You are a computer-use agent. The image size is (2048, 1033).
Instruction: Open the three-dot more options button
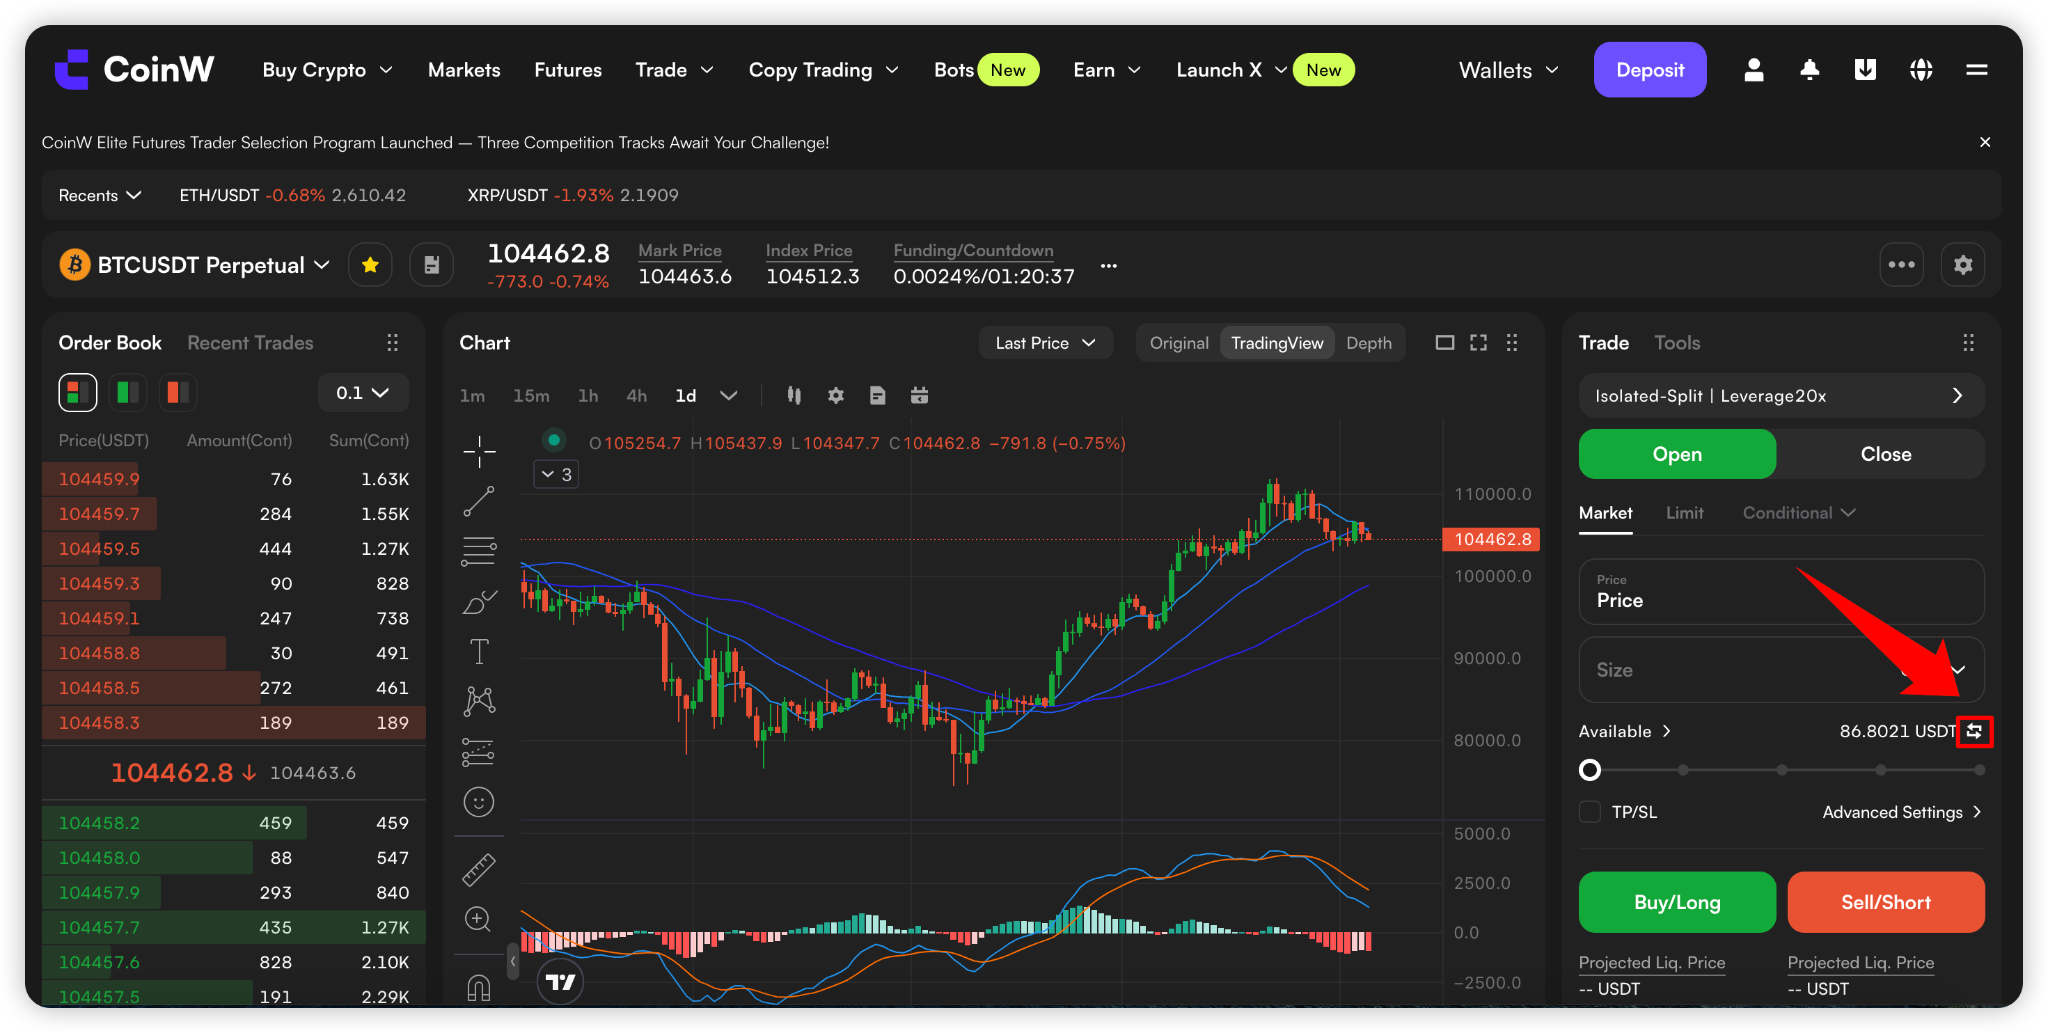pyautogui.click(x=1902, y=265)
